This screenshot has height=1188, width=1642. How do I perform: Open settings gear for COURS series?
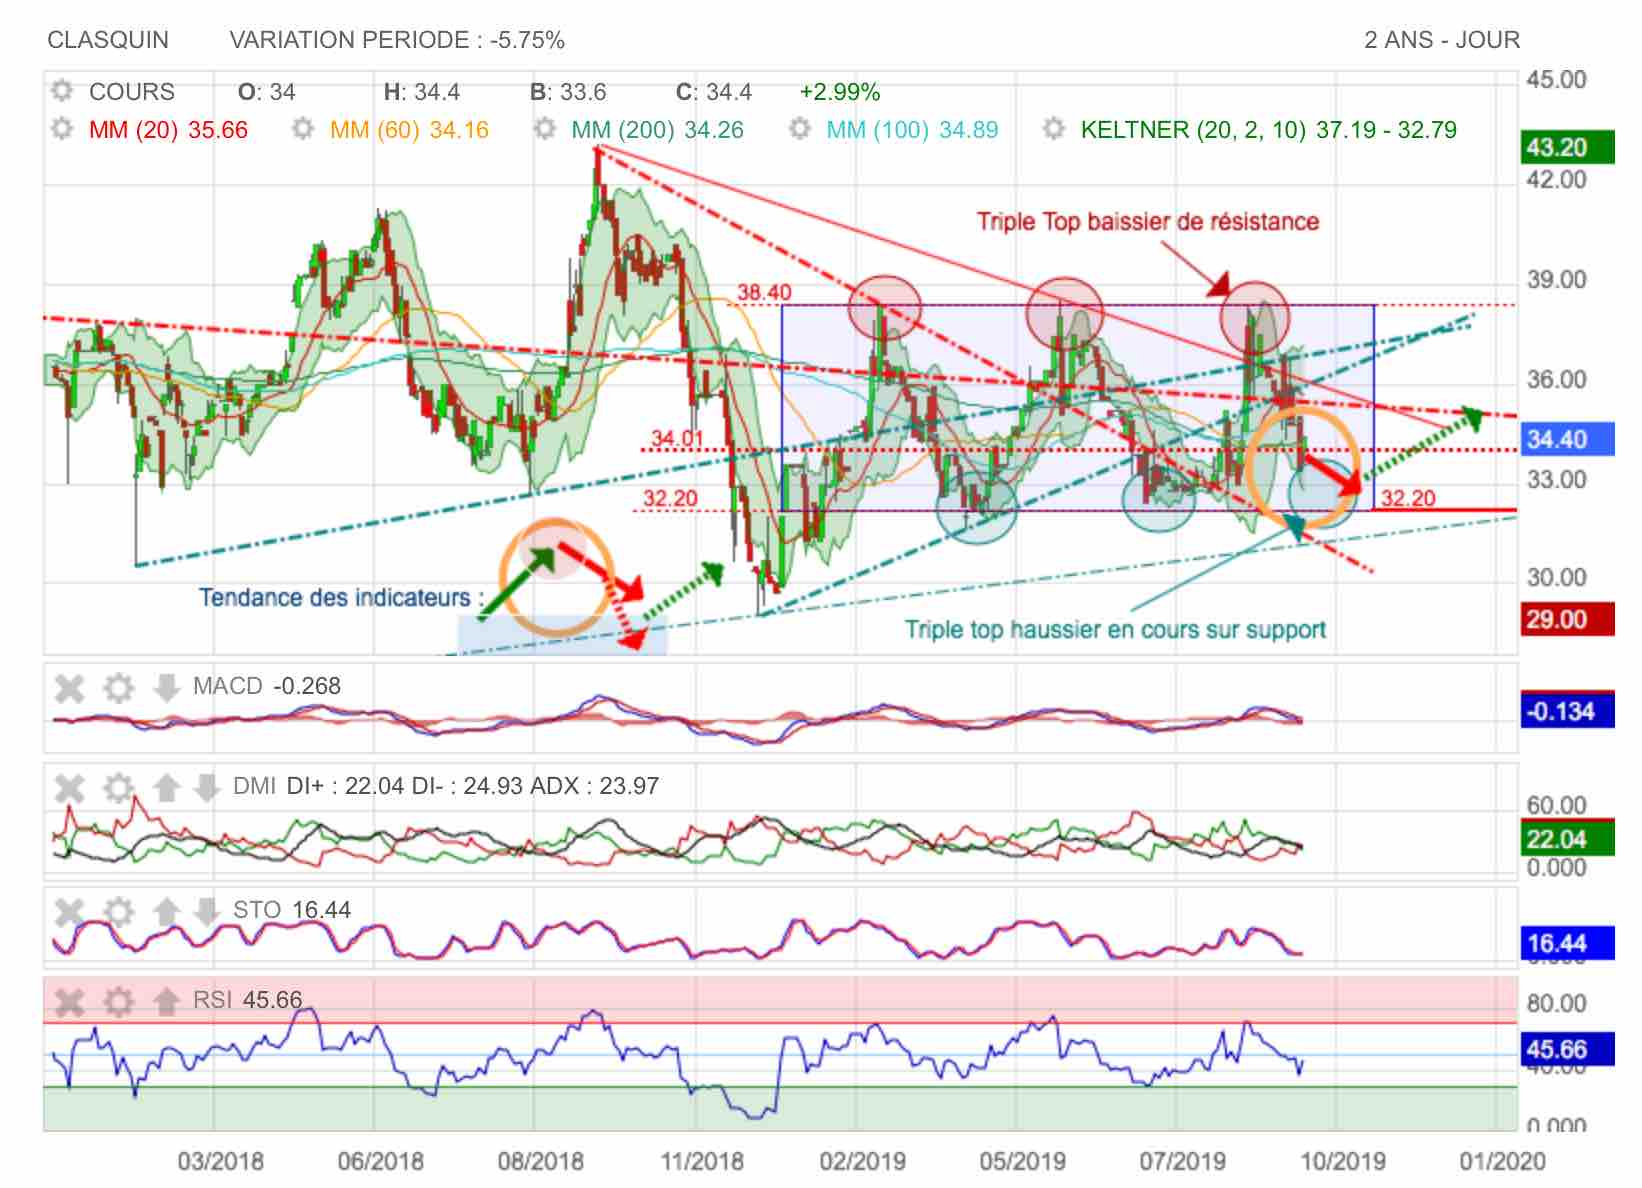(x=62, y=91)
